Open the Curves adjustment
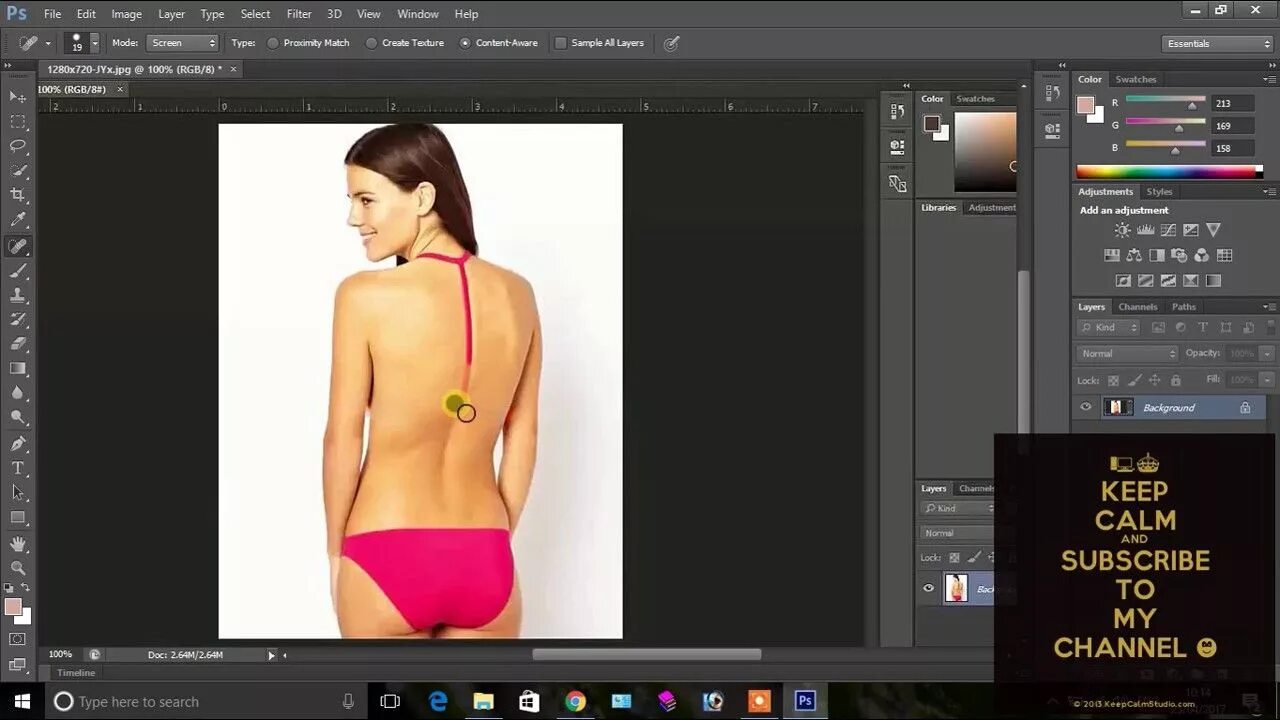The height and width of the screenshot is (720, 1280). (x=1168, y=229)
